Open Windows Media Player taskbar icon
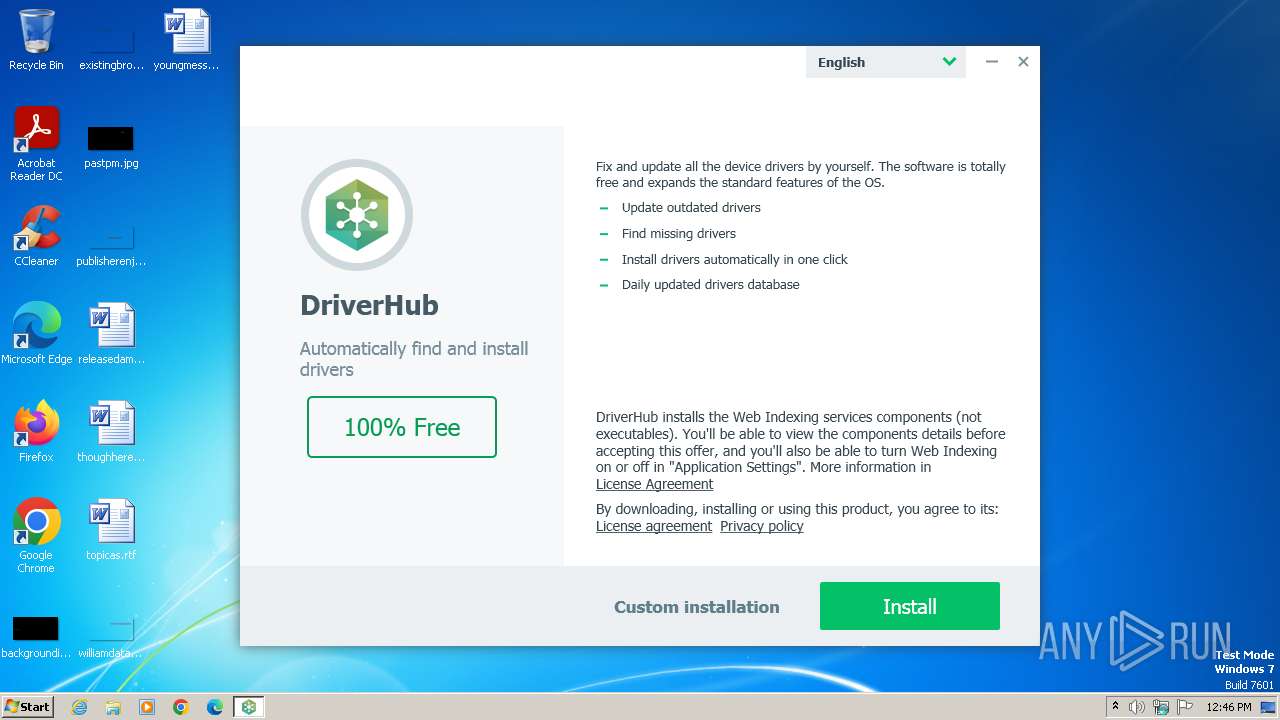Screen dimensions: 1280x720 click(147, 707)
